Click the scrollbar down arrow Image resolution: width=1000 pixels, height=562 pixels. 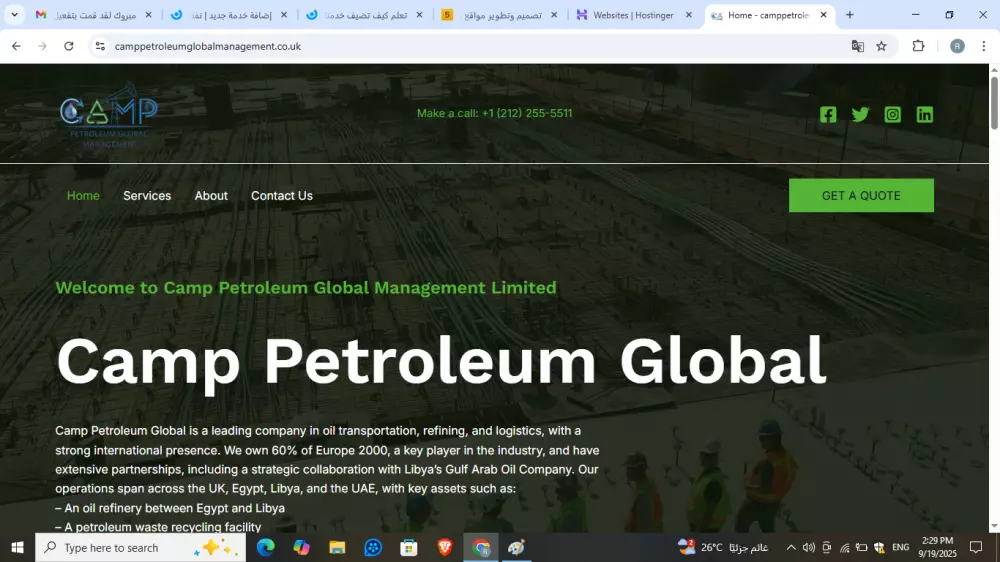pos(994,526)
